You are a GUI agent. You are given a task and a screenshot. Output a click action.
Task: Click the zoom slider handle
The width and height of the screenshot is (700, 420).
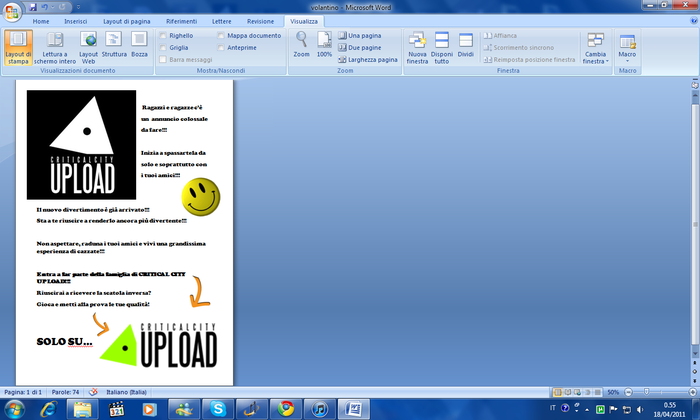tap(646, 392)
